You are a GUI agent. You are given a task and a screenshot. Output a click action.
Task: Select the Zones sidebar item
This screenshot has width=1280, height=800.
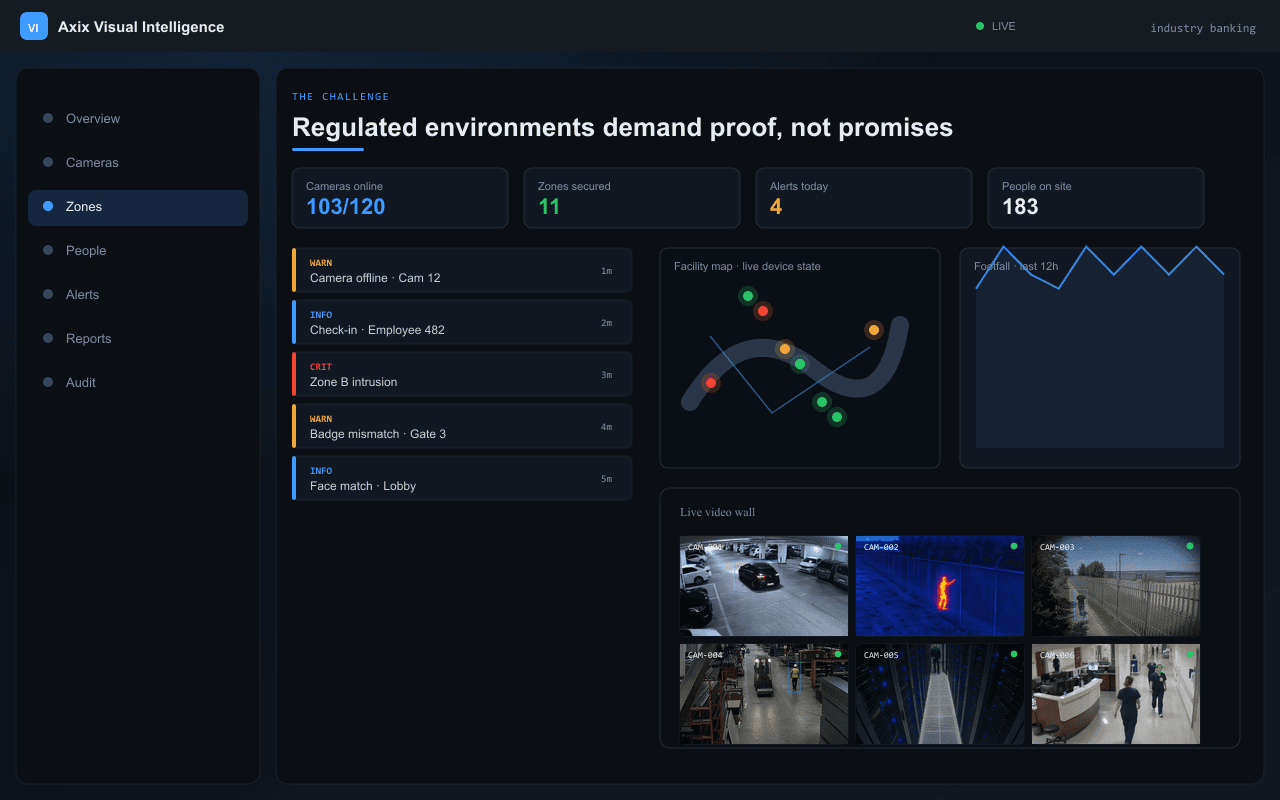(138, 206)
